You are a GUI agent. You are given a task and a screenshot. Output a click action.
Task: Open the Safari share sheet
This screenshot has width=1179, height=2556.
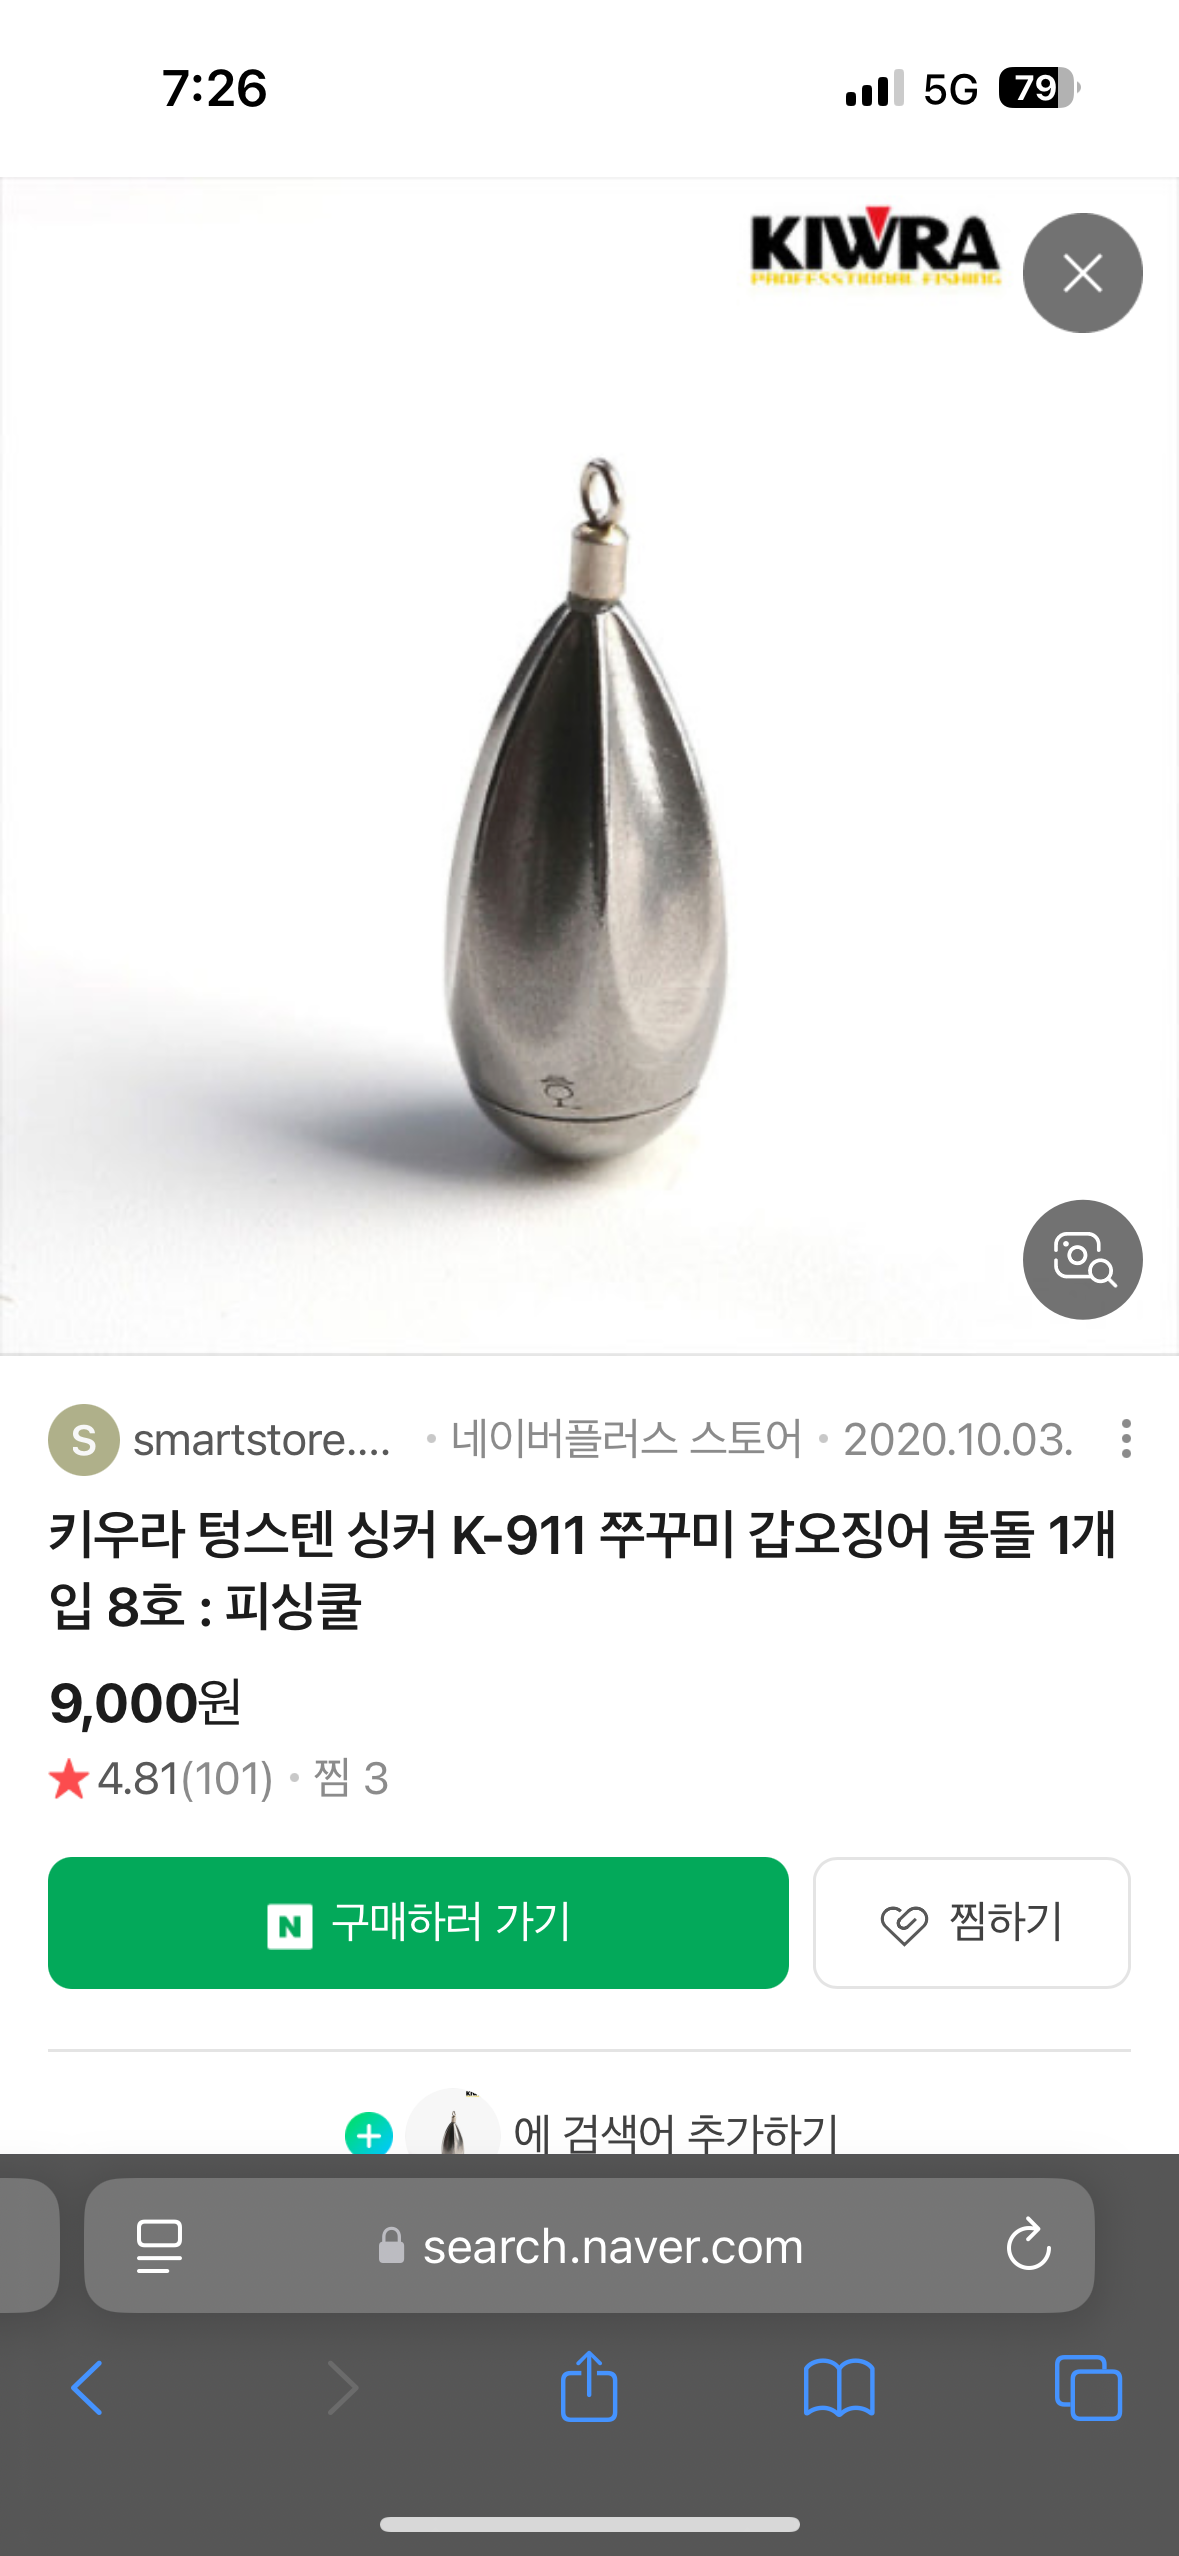coord(589,2386)
